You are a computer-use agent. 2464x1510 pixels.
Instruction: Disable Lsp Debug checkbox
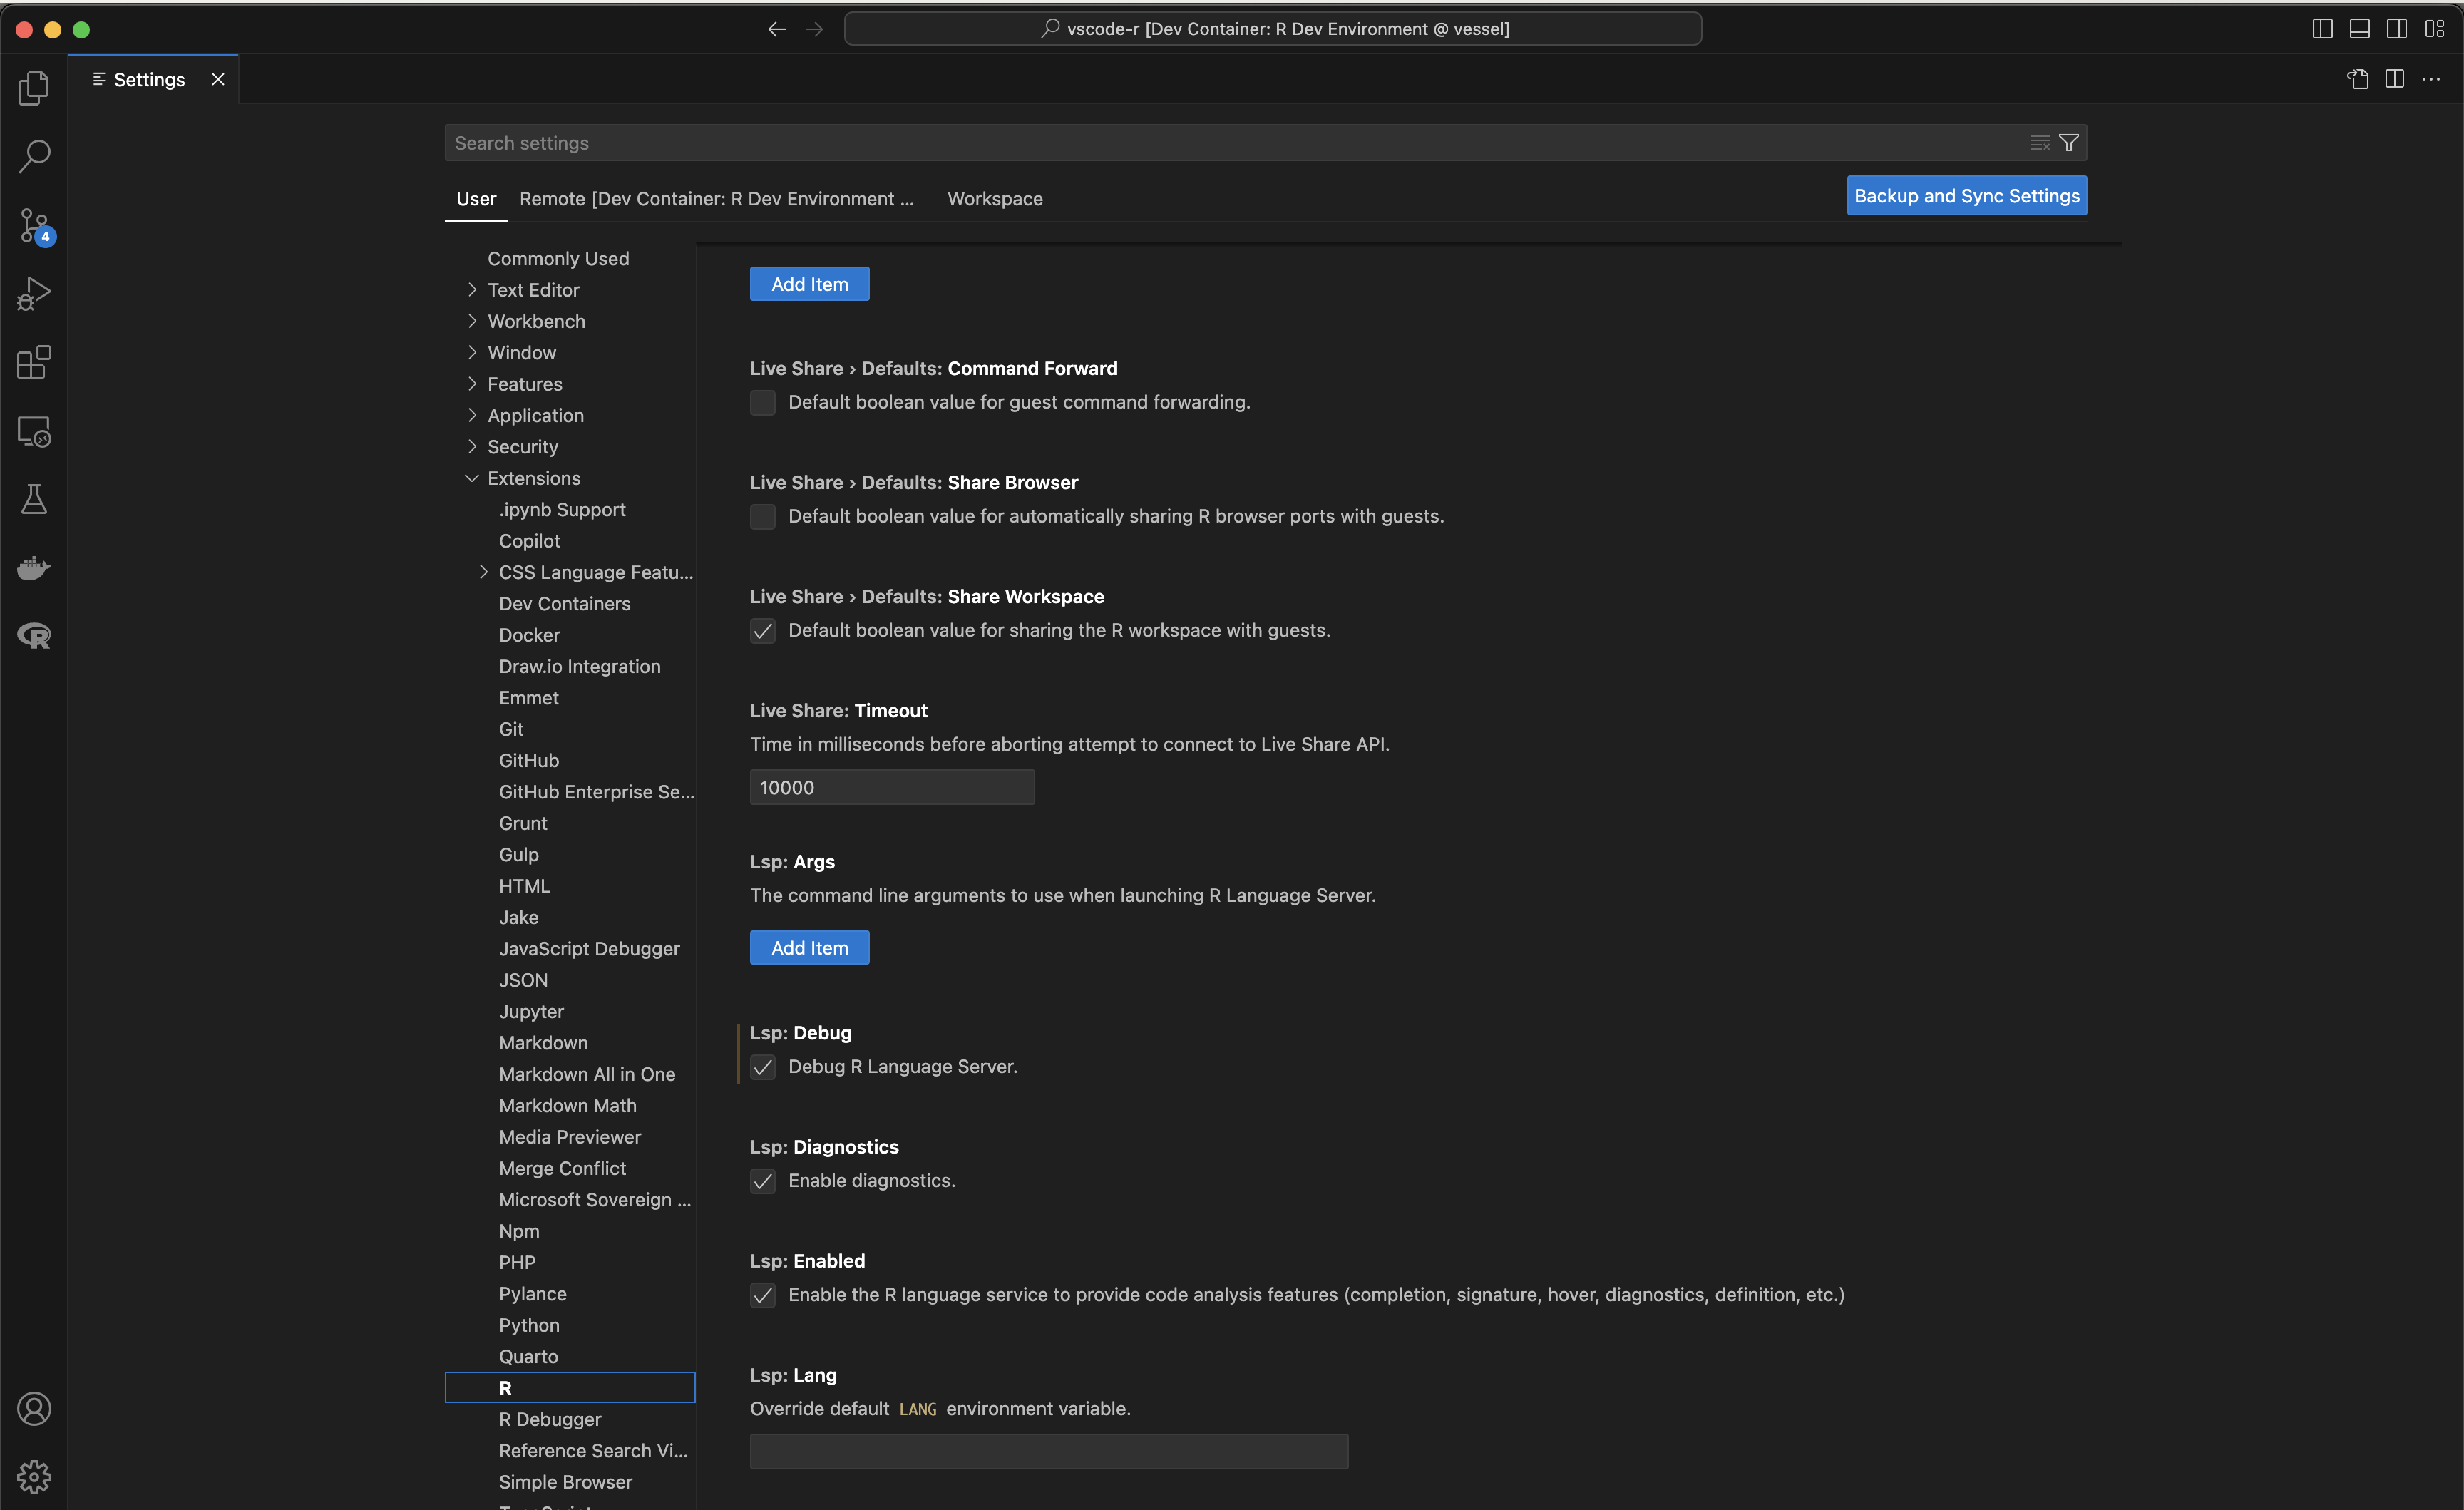pos(763,1067)
